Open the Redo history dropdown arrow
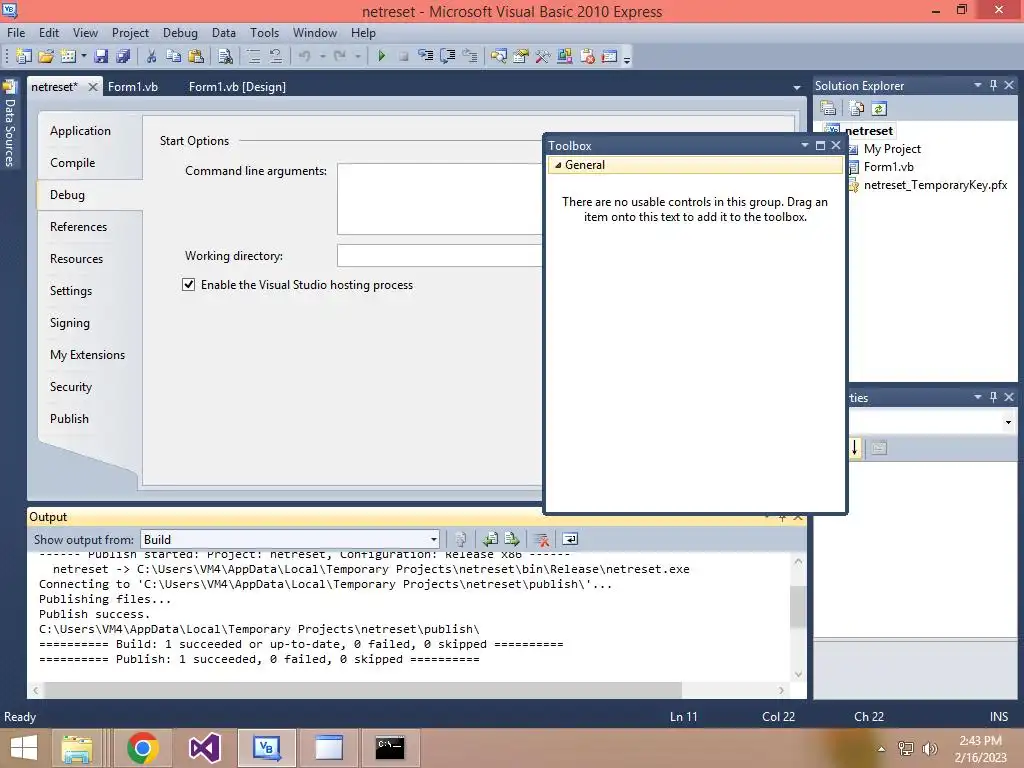 pyautogui.click(x=358, y=56)
